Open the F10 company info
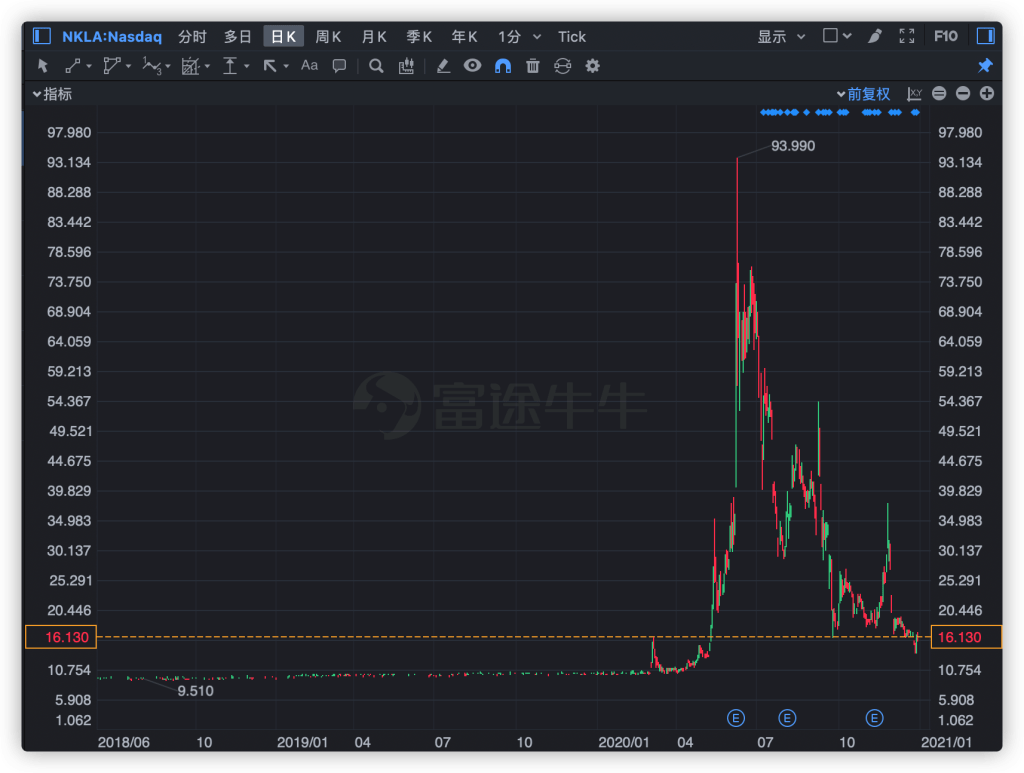This screenshot has width=1024, height=773. (x=945, y=36)
